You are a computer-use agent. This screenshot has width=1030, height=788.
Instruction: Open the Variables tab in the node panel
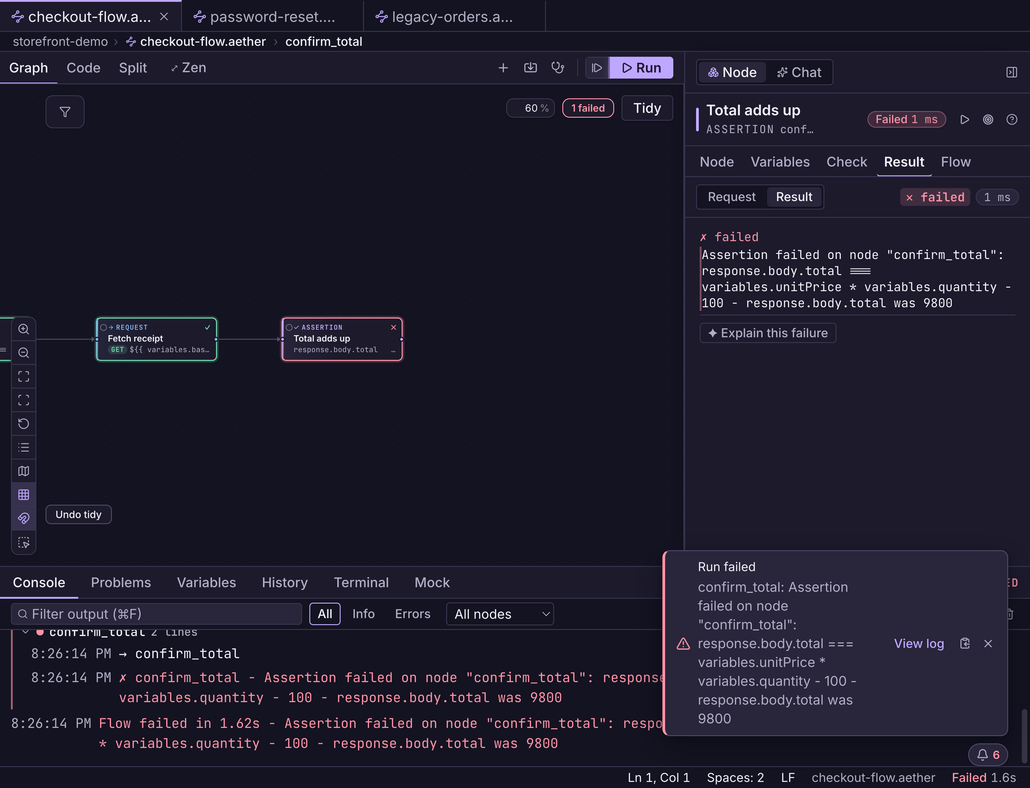[x=780, y=162]
